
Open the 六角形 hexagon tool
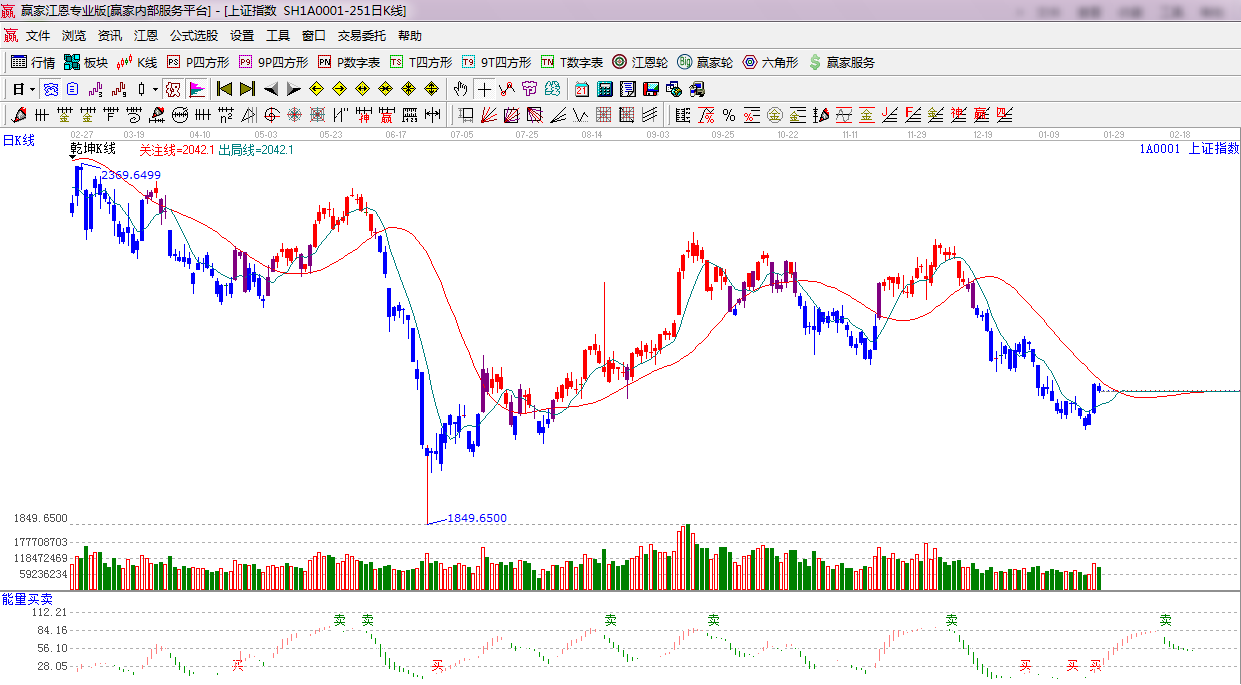click(x=769, y=62)
